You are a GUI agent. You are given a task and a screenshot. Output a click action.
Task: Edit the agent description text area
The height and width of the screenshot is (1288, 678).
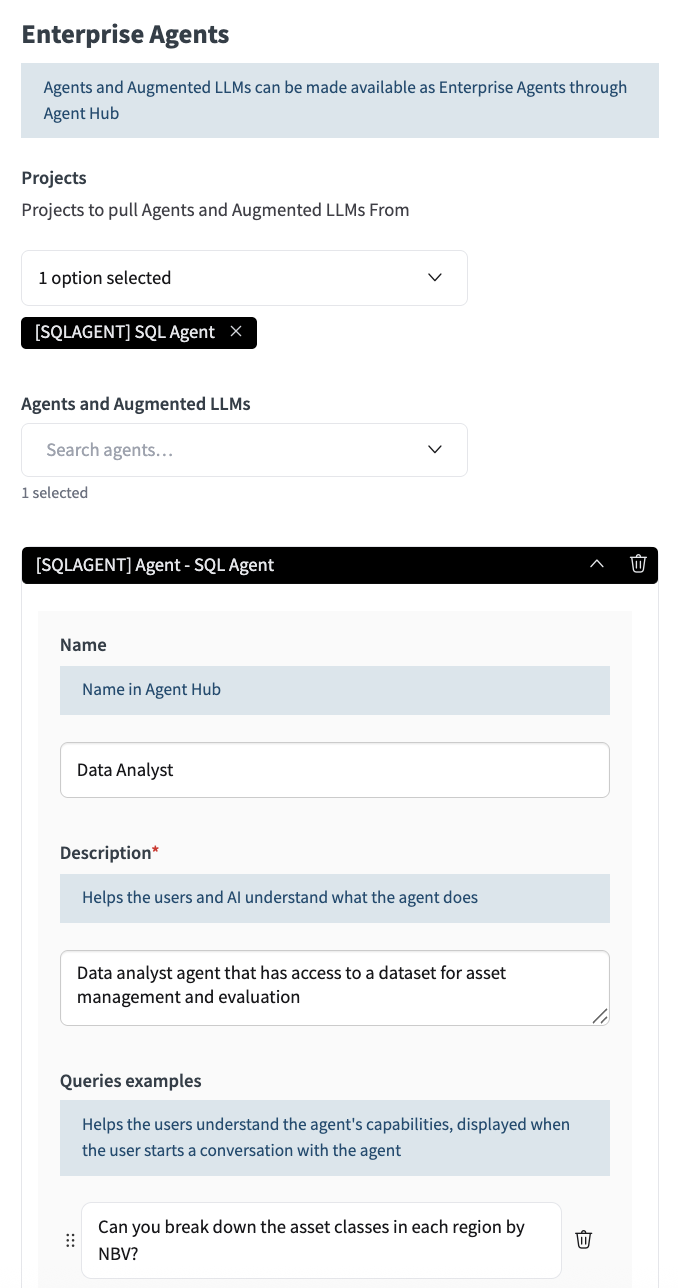pos(334,986)
